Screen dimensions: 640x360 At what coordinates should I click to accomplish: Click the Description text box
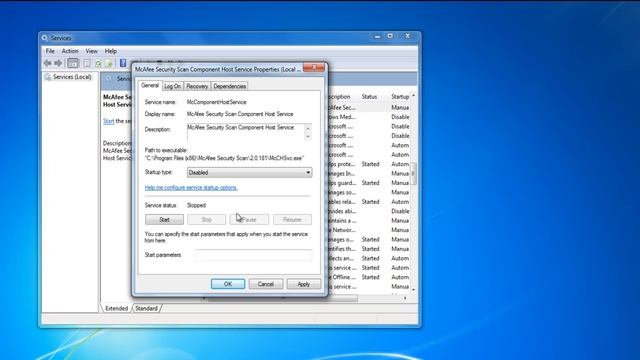[245, 132]
